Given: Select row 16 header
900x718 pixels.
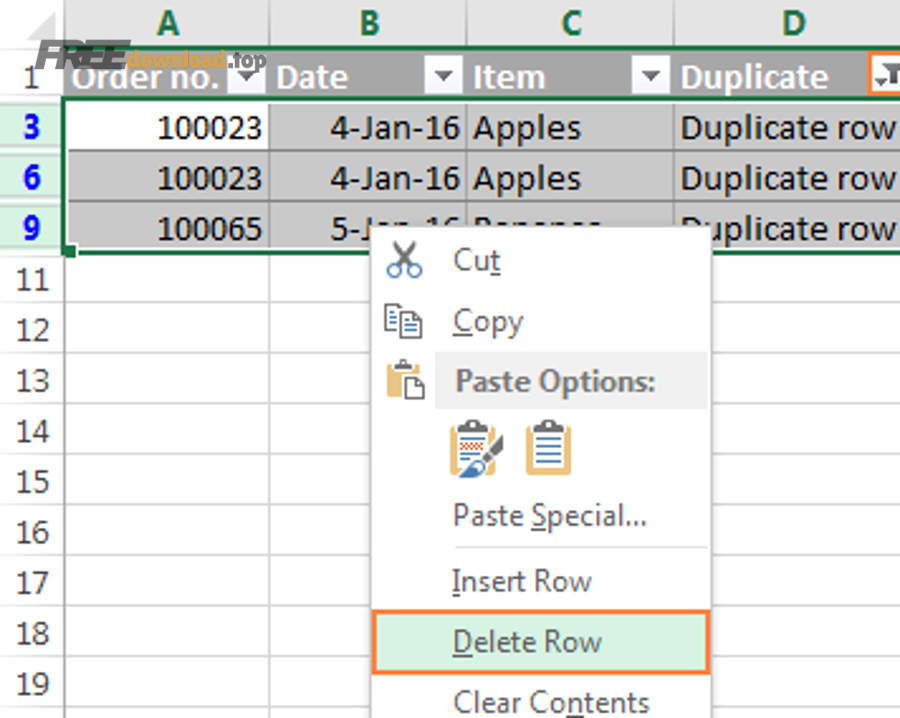Looking at the screenshot, I should (32, 533).
